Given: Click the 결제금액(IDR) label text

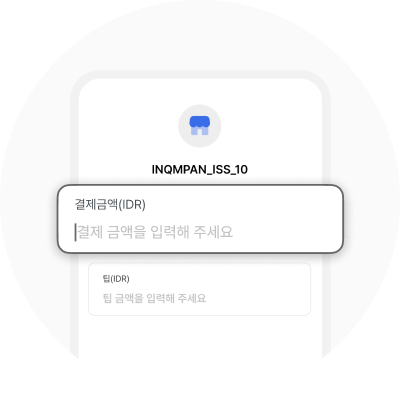Looking at the screenshot, I should pos(110,204).
